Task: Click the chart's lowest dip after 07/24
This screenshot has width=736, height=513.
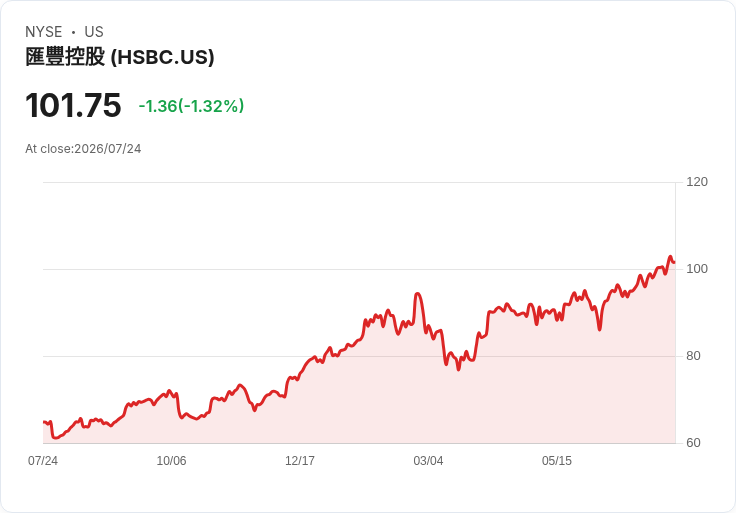Action: [55, 437]
